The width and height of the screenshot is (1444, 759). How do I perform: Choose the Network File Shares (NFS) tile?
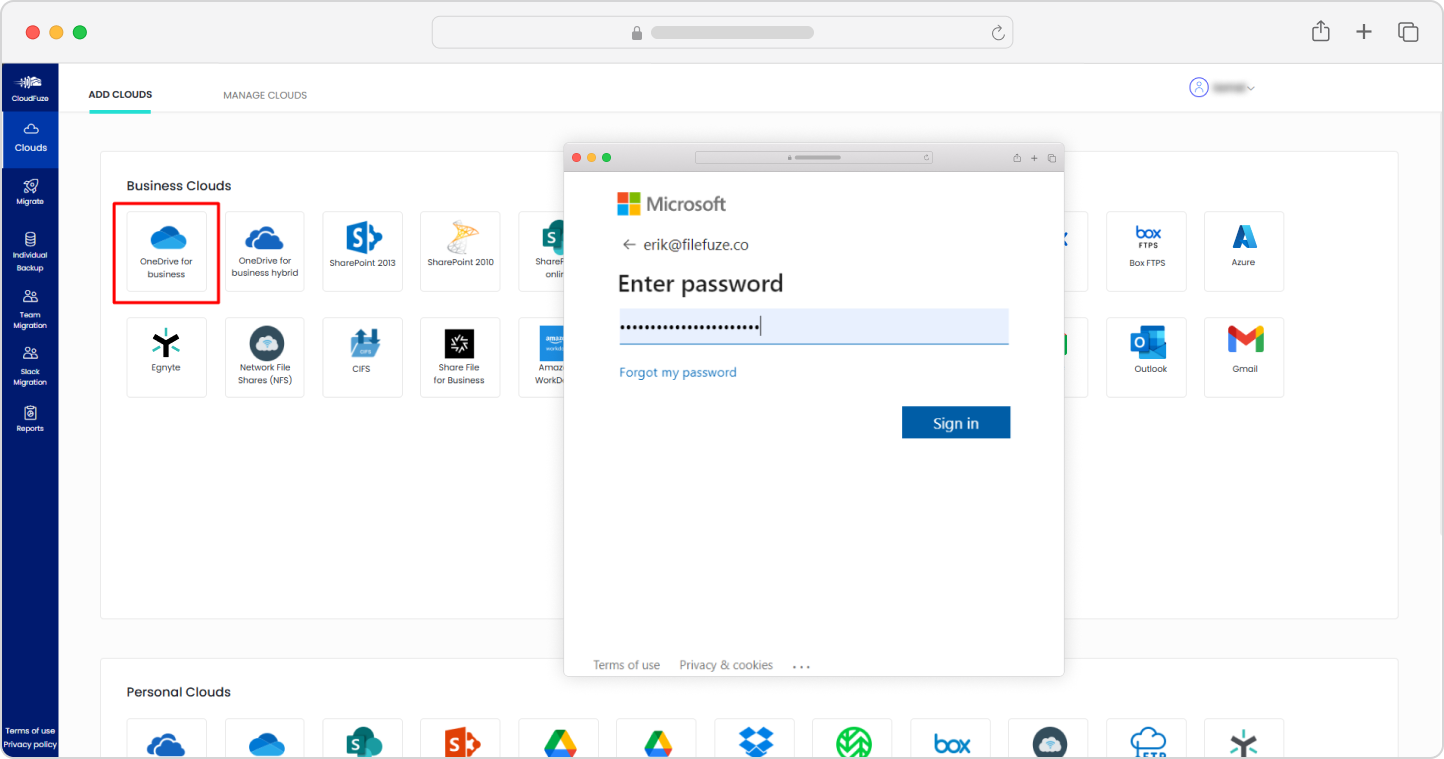tap(264, 357)
